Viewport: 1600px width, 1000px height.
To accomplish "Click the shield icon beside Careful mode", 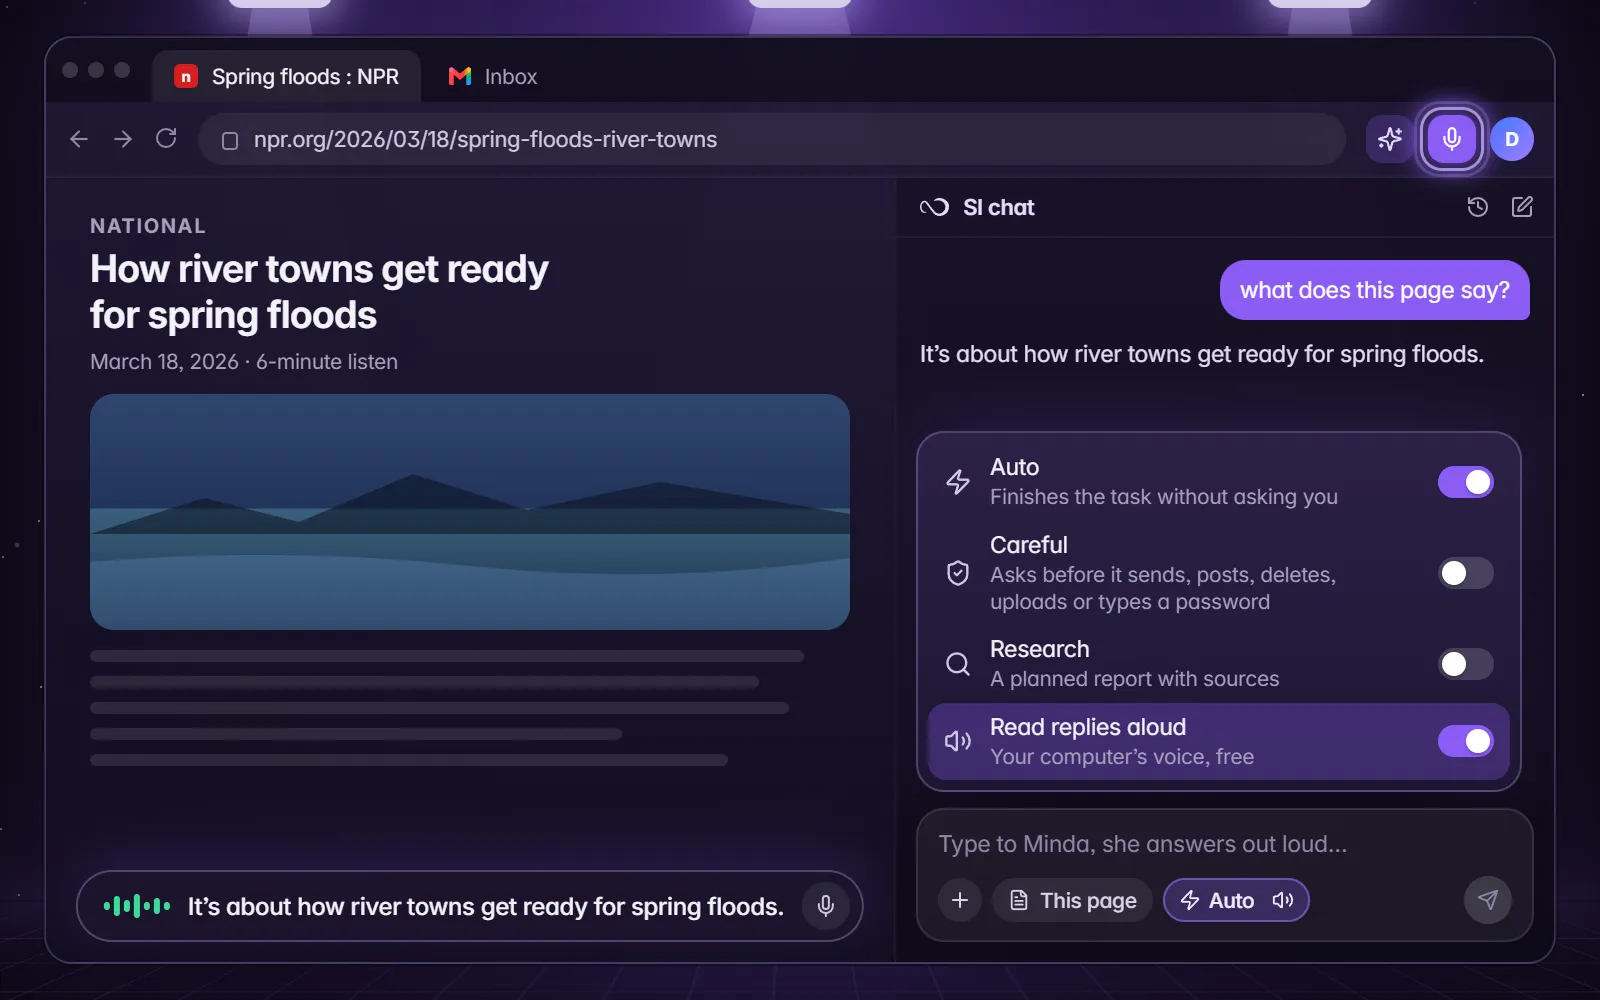I will (x=958, y=573).
